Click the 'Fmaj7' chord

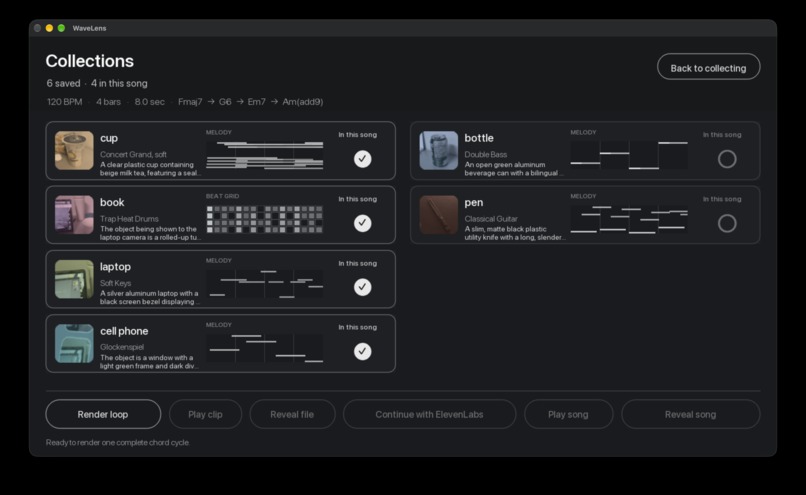(190, 102)
